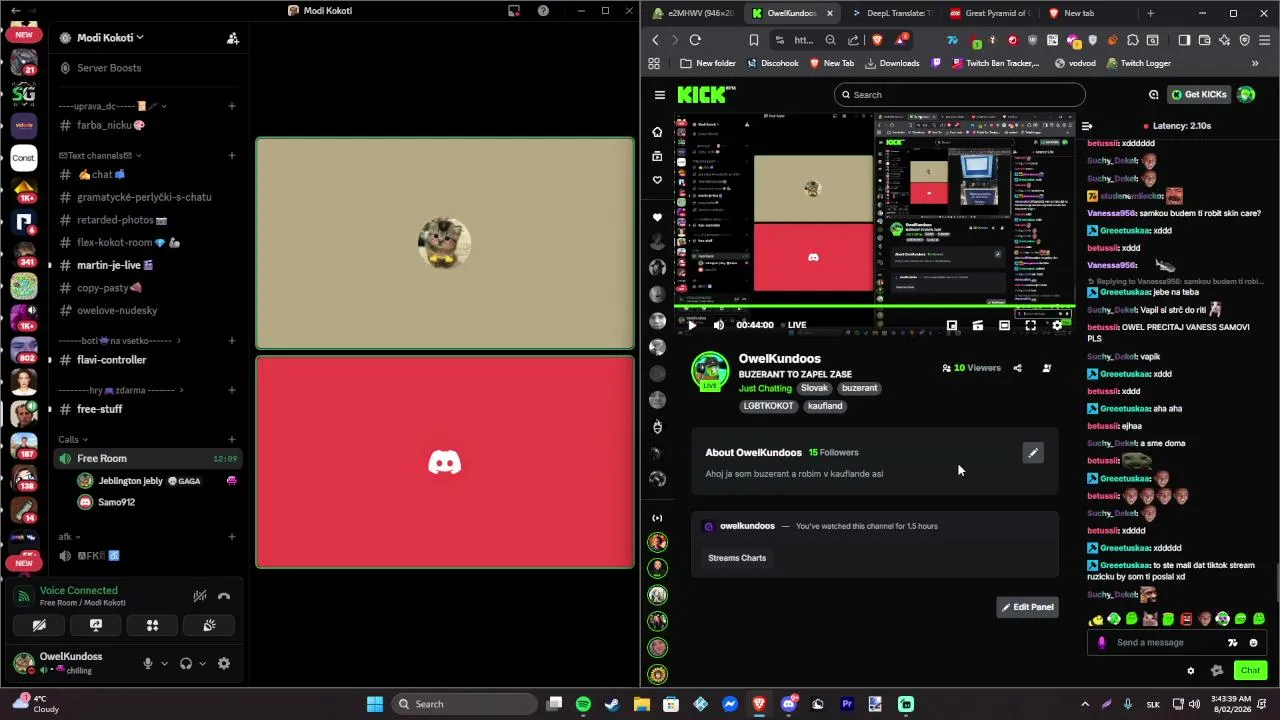This screenshot has width=1280, height=720.
Task: Click the Brave Shields lion icon
Action: [x=877, y=40]
